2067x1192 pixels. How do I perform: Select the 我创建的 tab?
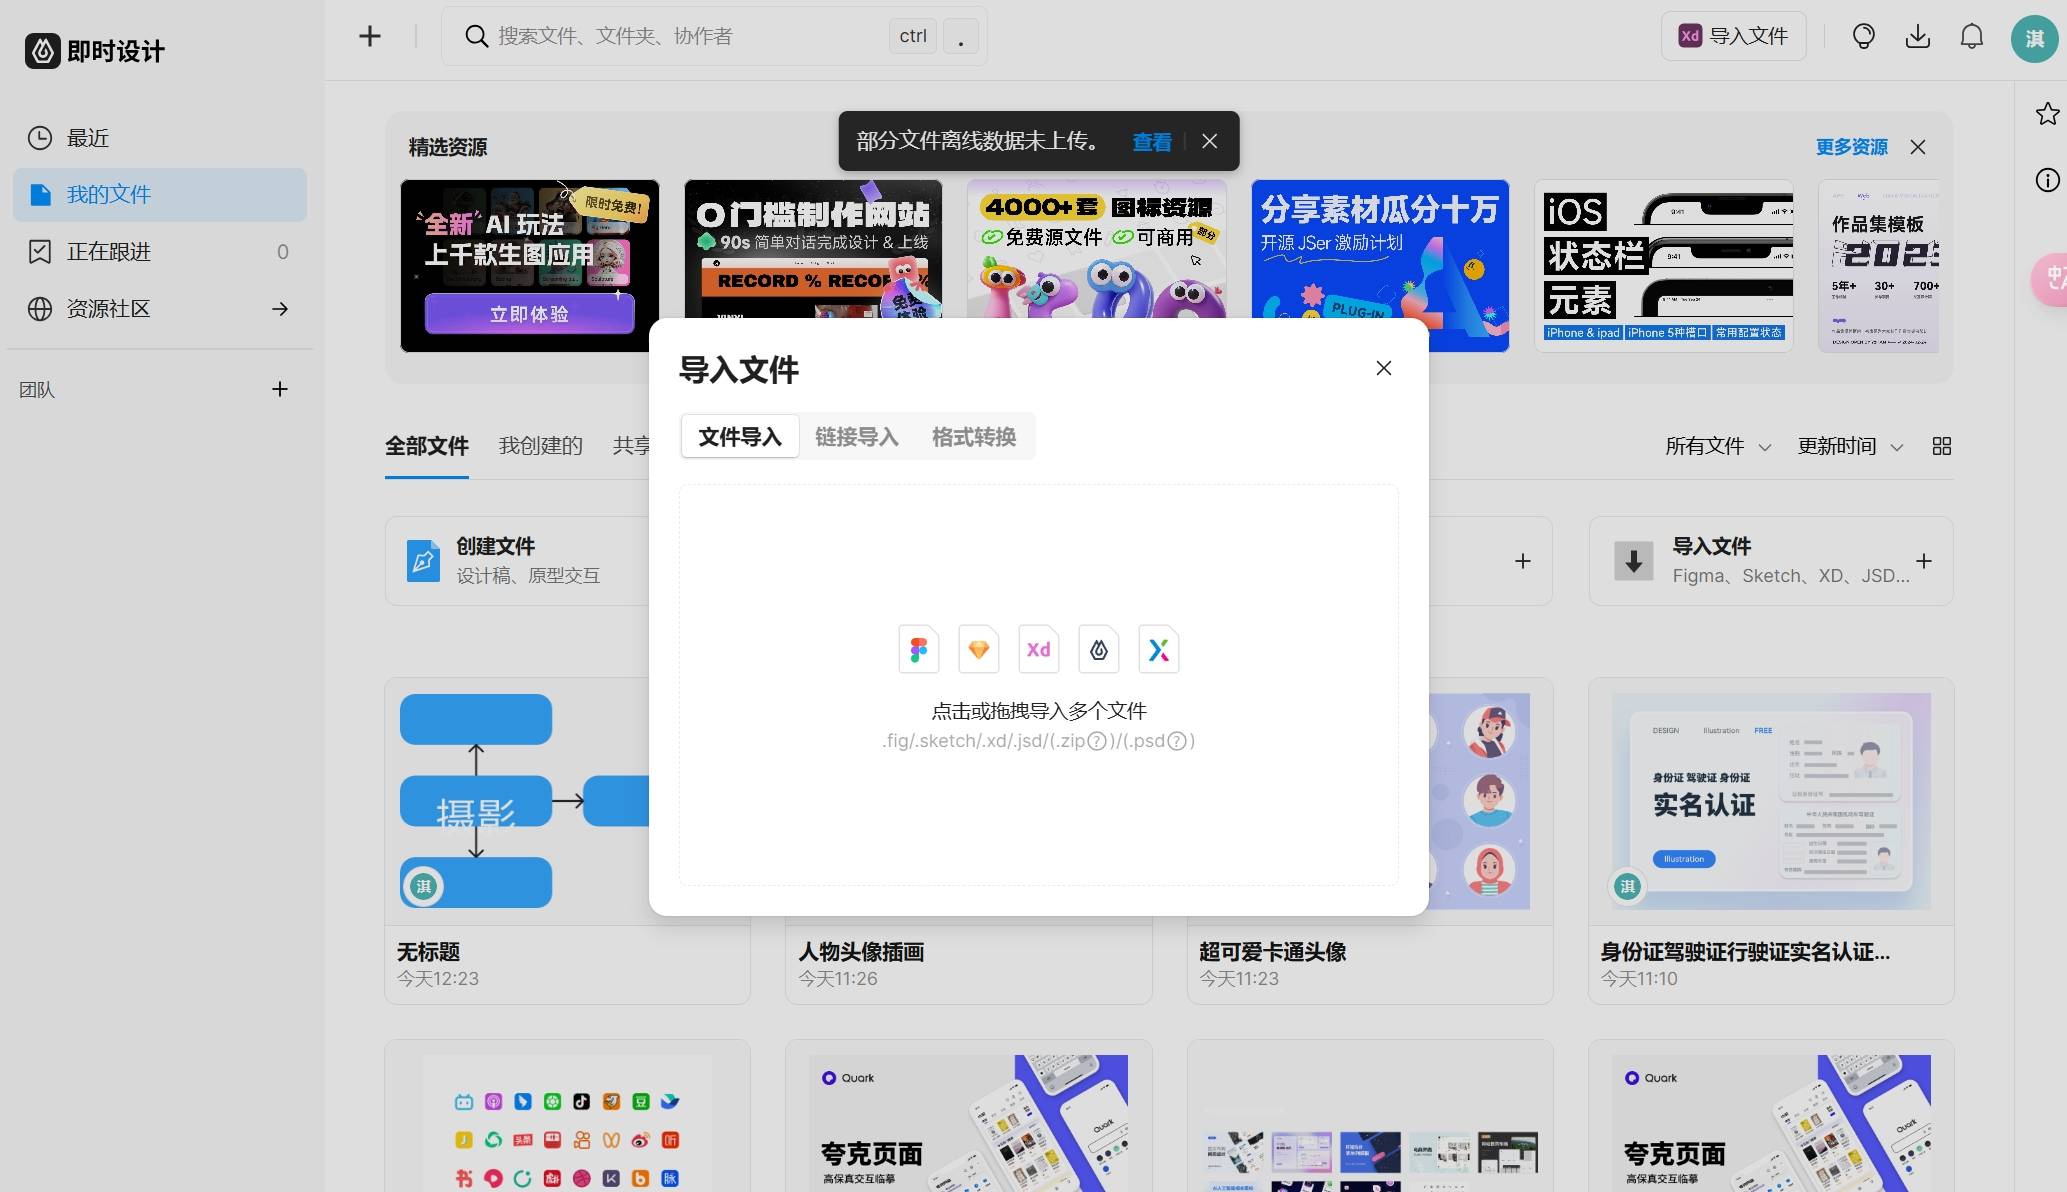[540, 446]
